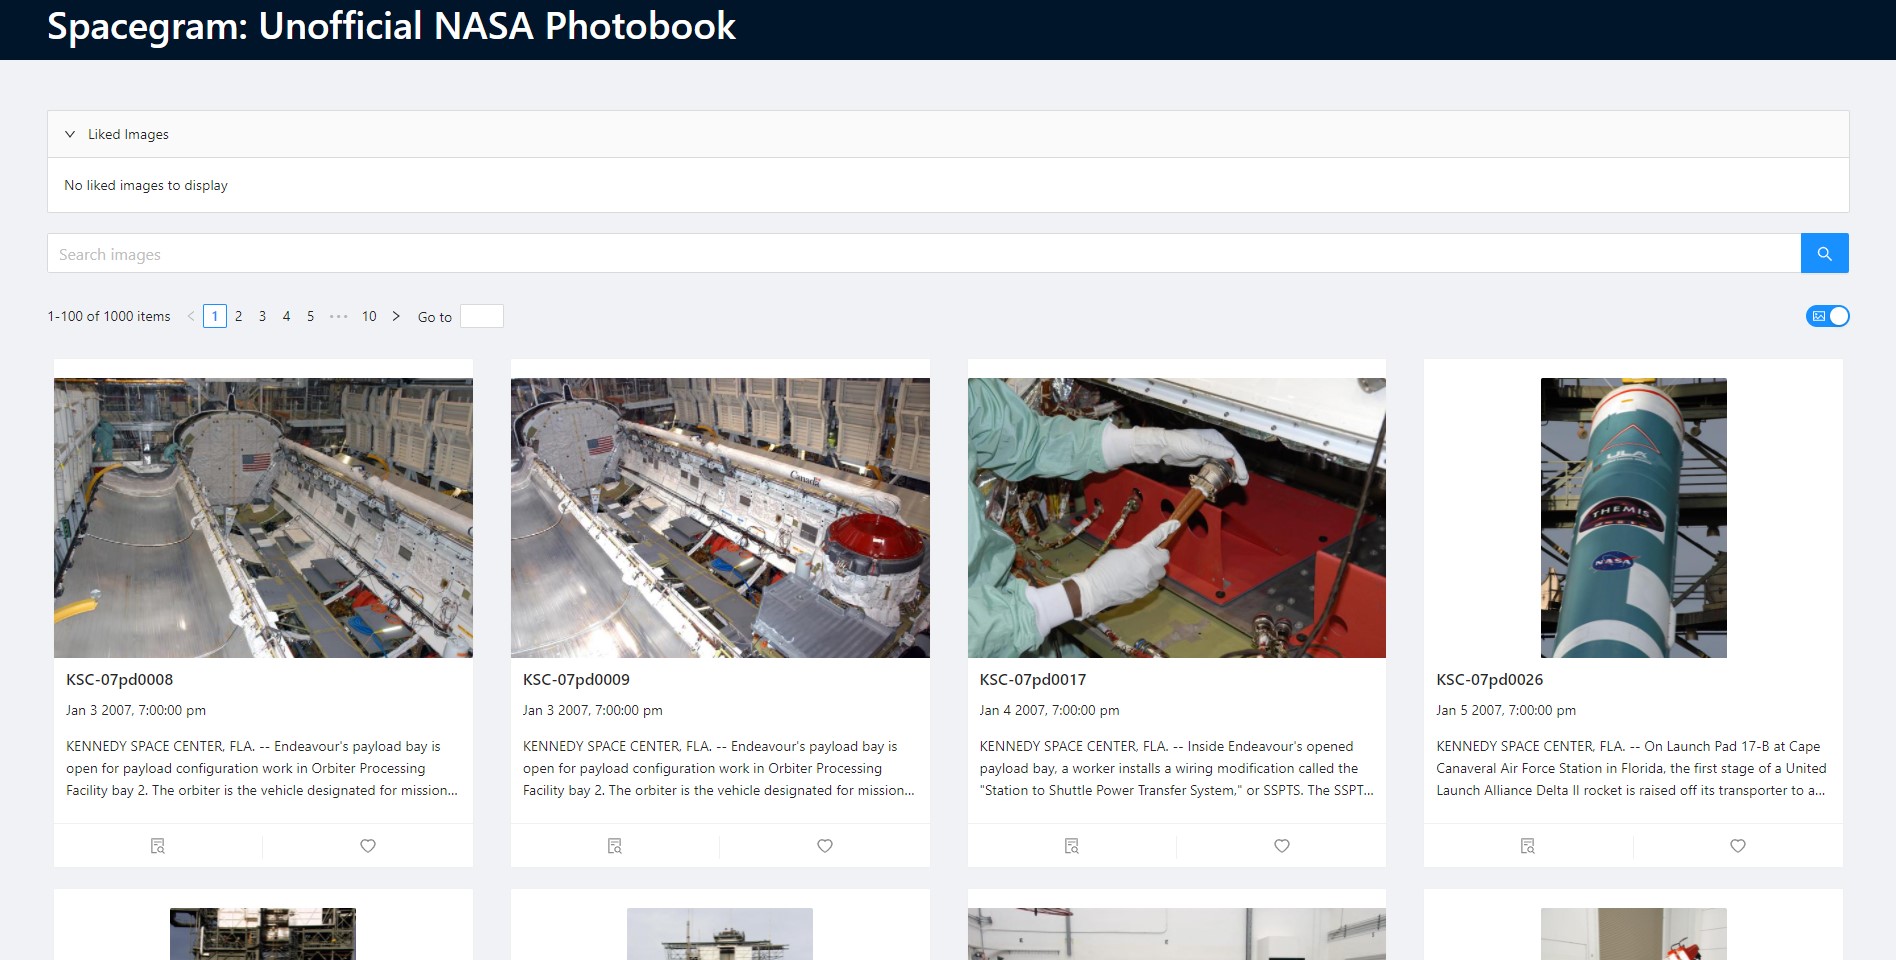
Task: Click heart icon under KSC-07pd0026 card
Action: [x=1738, y=846]
